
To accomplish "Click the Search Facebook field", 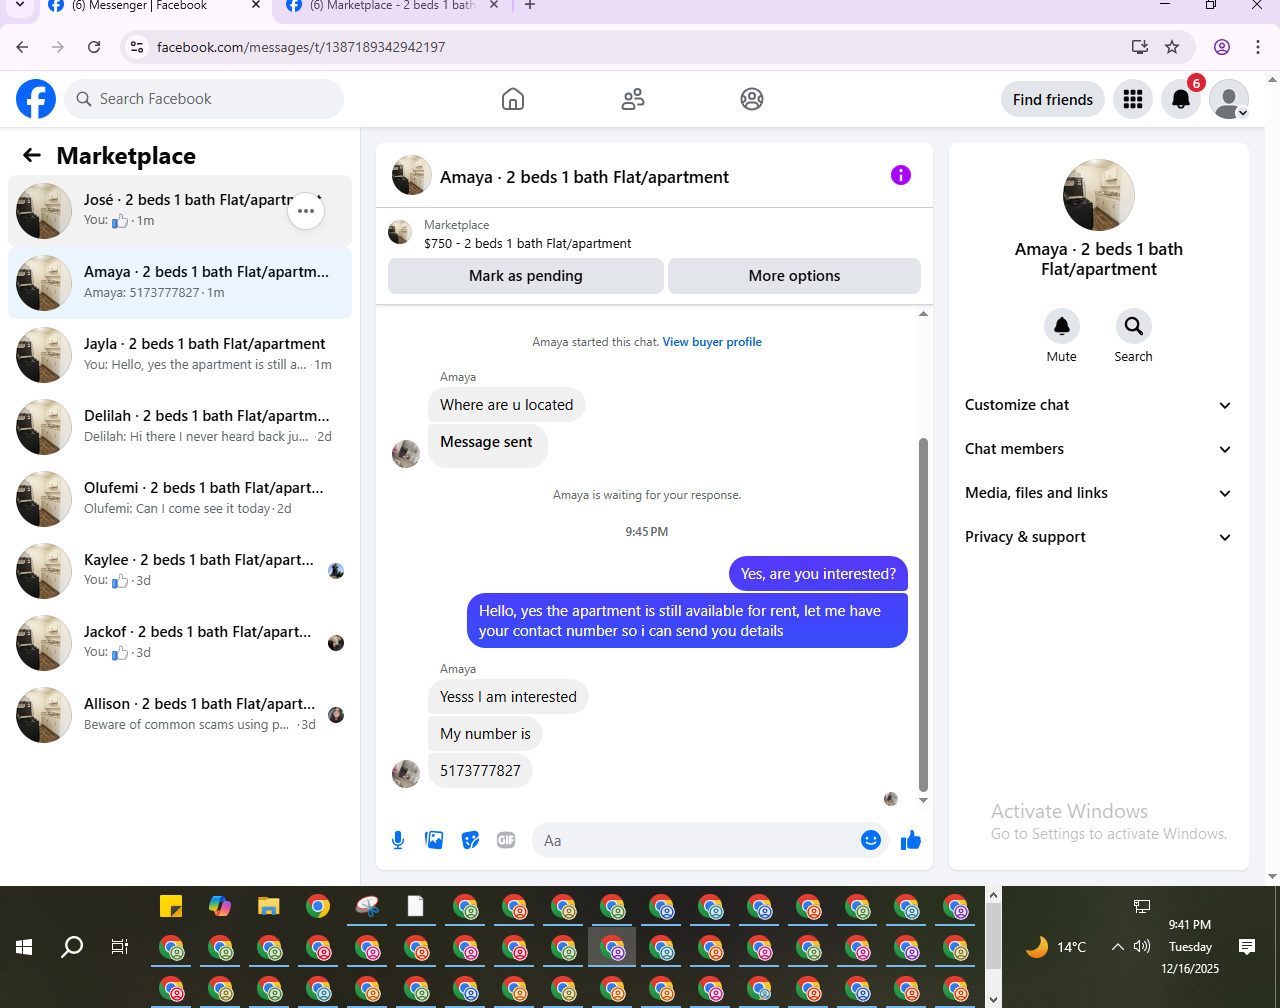I will click(205, 99).
